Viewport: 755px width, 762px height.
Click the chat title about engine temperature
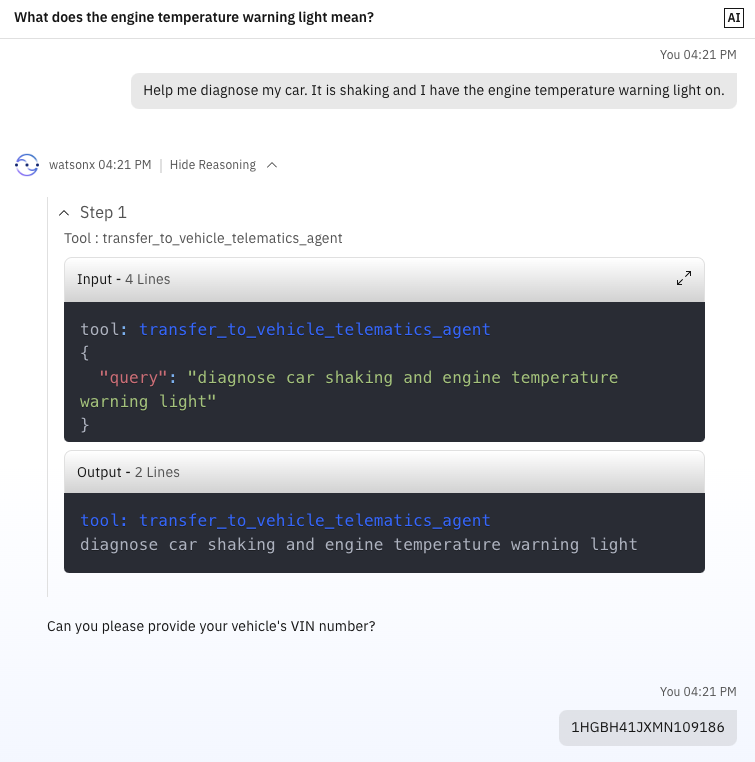pyautogui.click(x=194, y=17)
